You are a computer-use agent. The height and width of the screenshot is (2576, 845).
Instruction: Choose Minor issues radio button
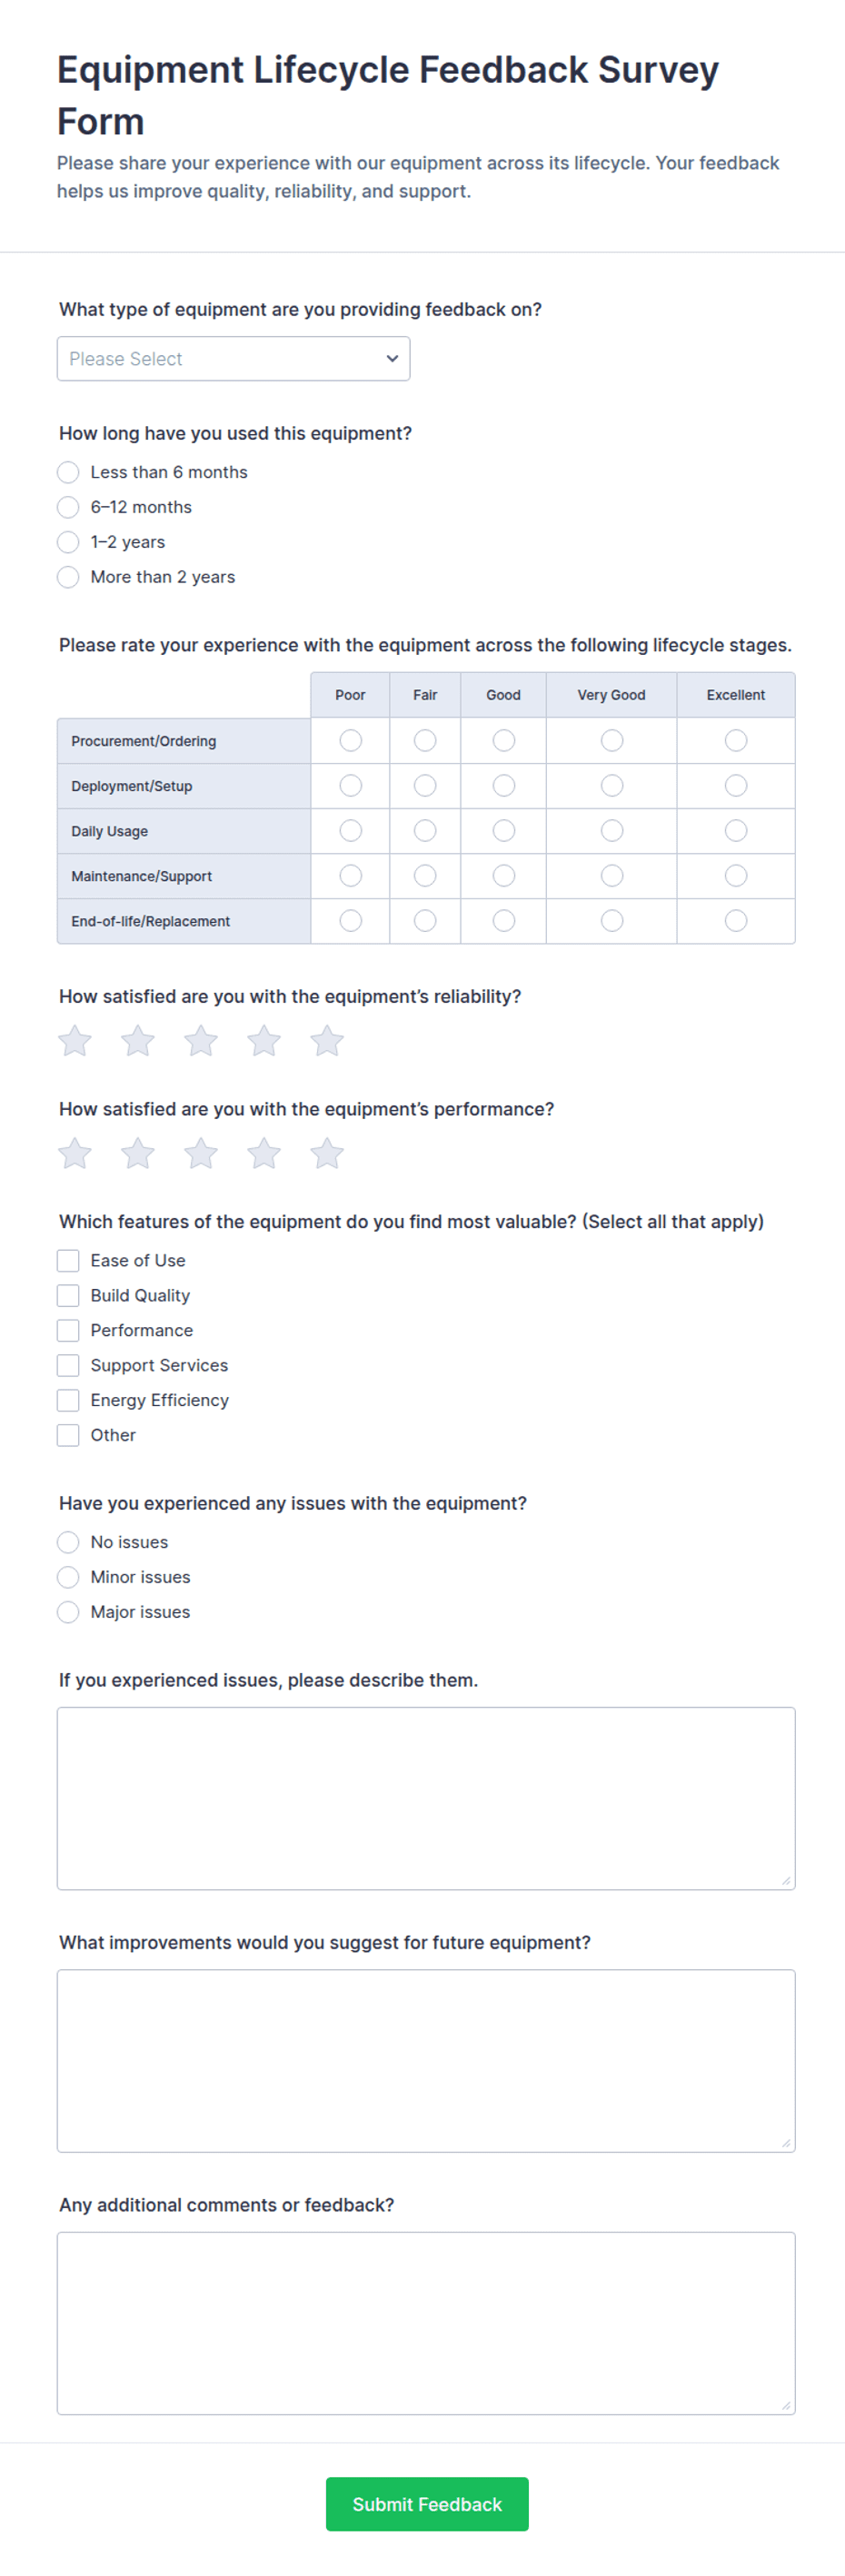click(68, 1577)
